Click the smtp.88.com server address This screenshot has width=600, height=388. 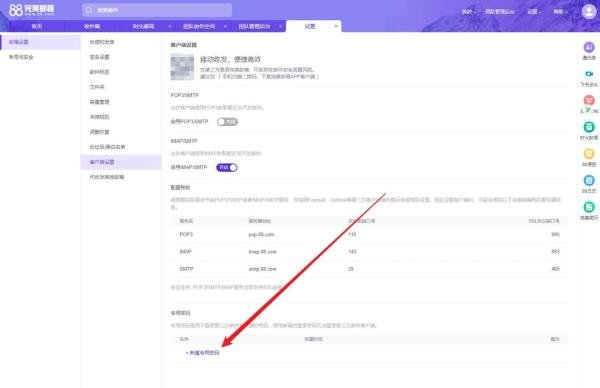coord(262,269)
